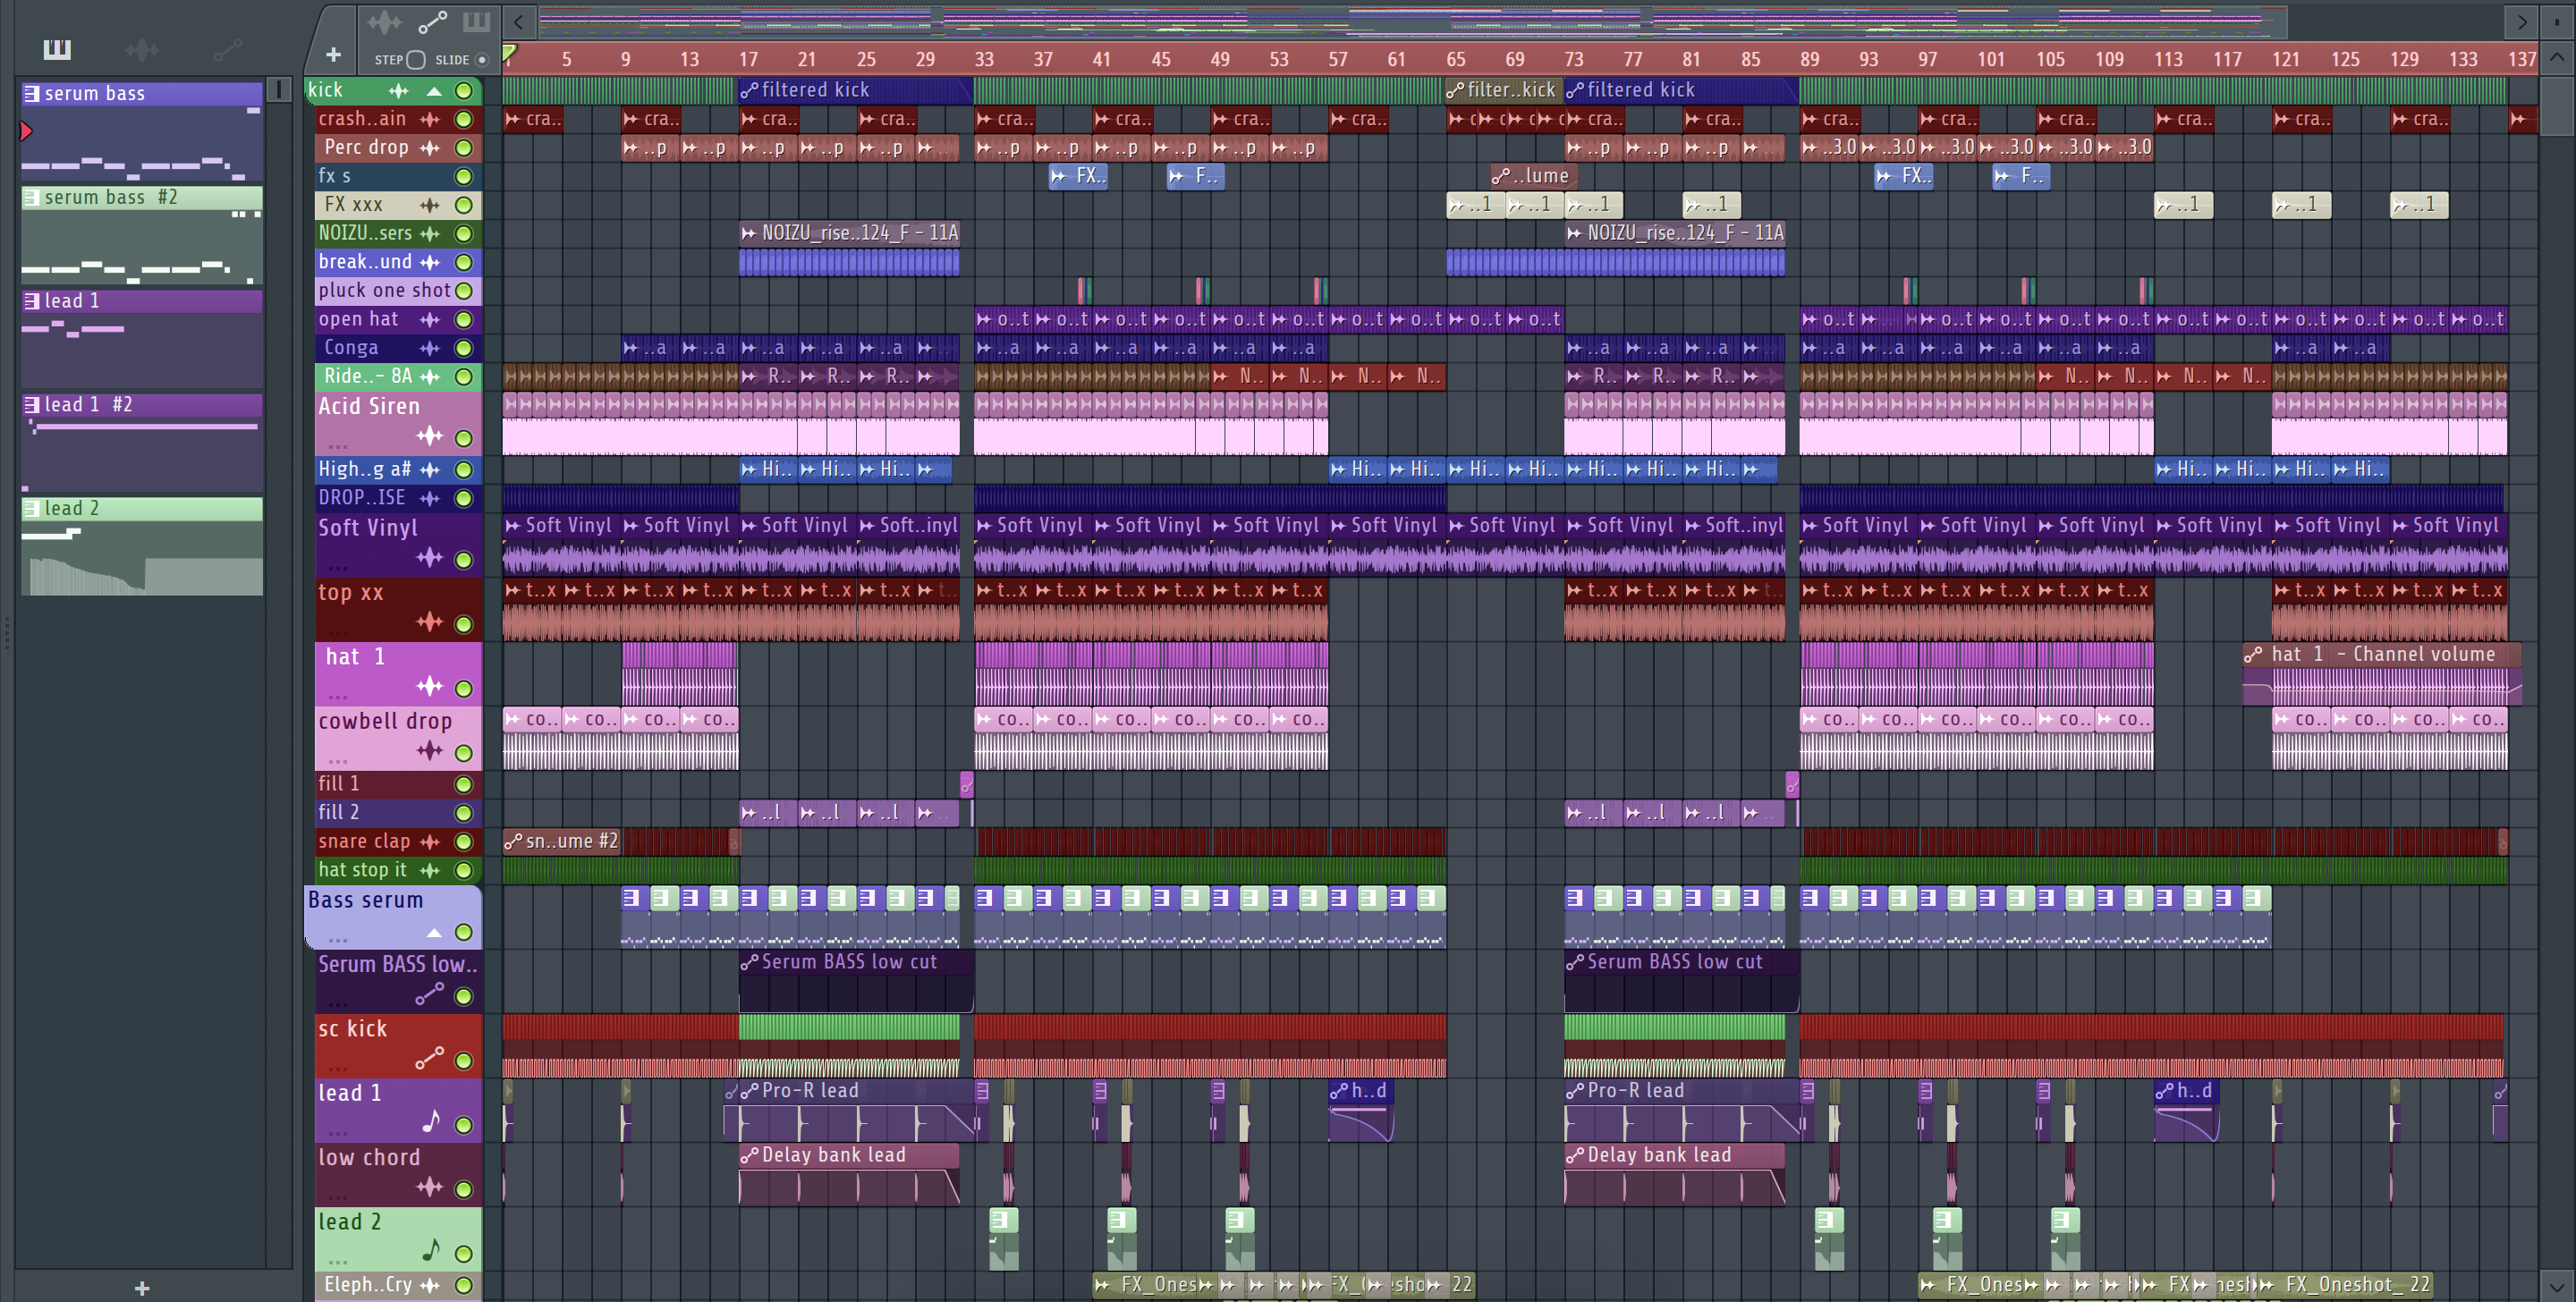Viewport: 2576px width, 1302px height.
Task: Select the piano roll patterns picker tab
Action: [57, 48]
